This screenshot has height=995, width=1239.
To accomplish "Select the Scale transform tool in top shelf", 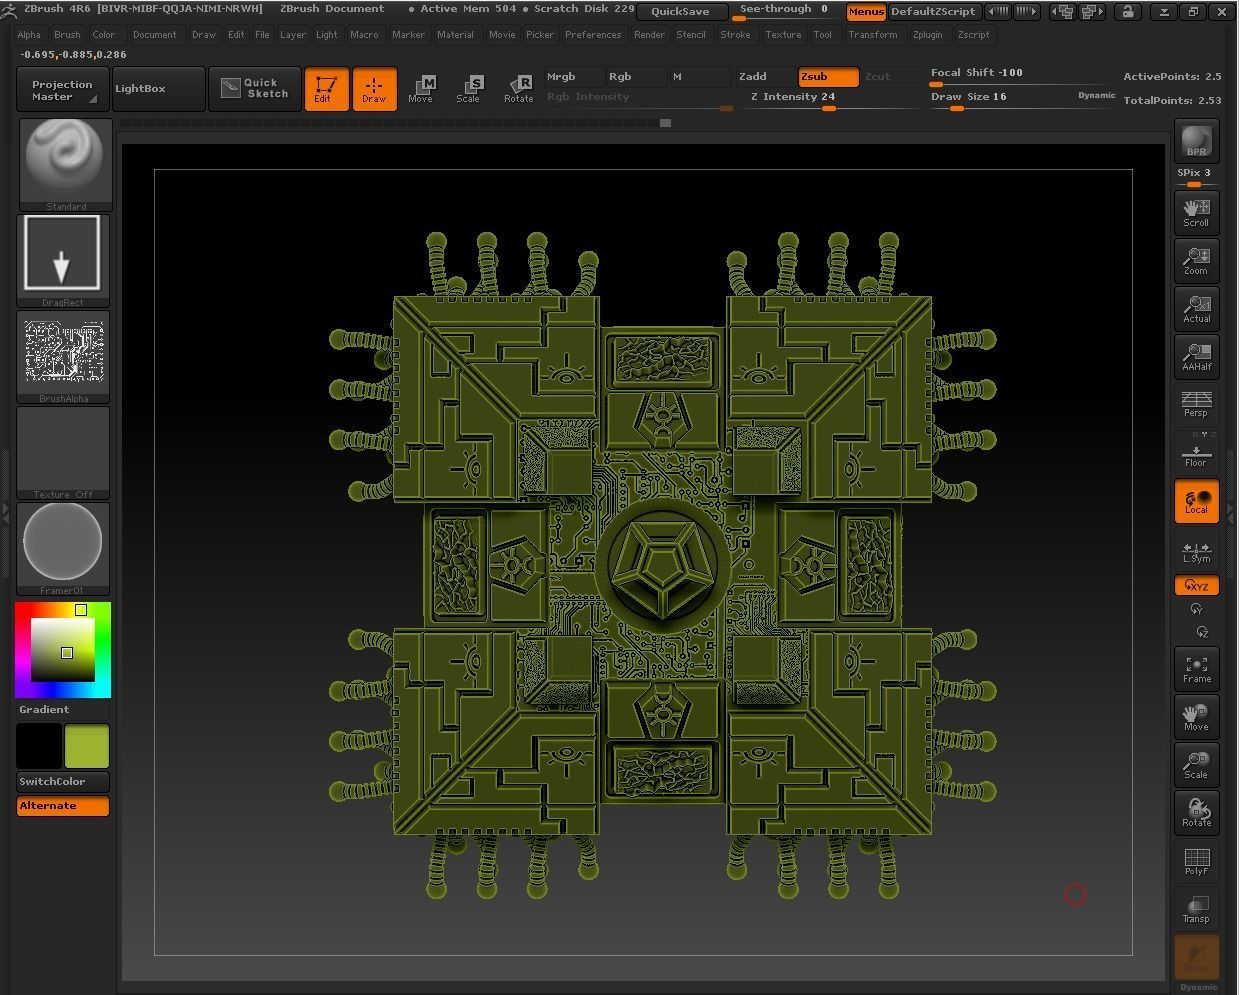I will (468, 89).
